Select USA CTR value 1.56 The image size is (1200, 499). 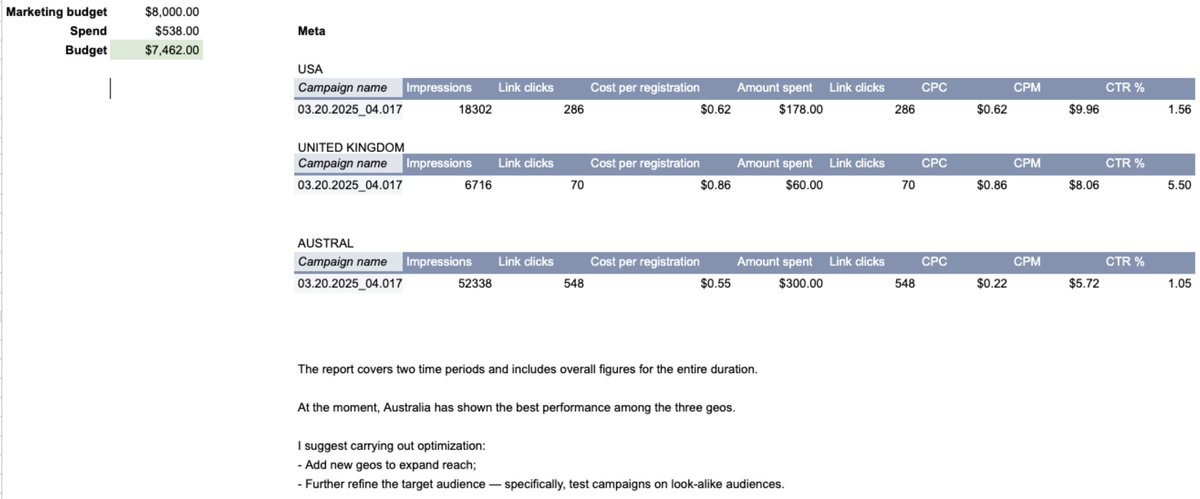1179,109
